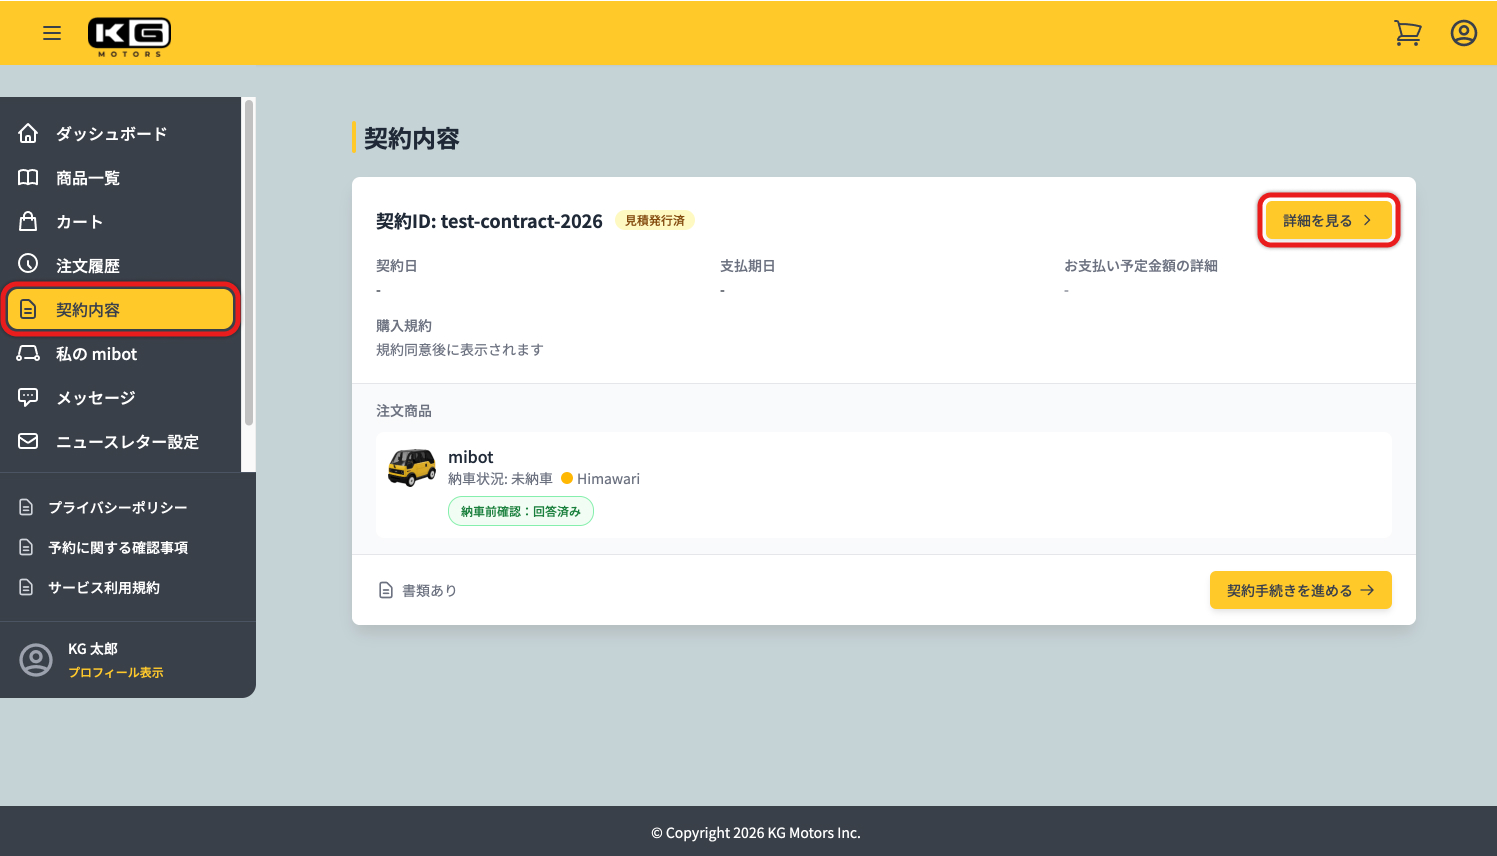Click the yellow mibot car thumbnail

pyautogui.click(x=413, y=465)
